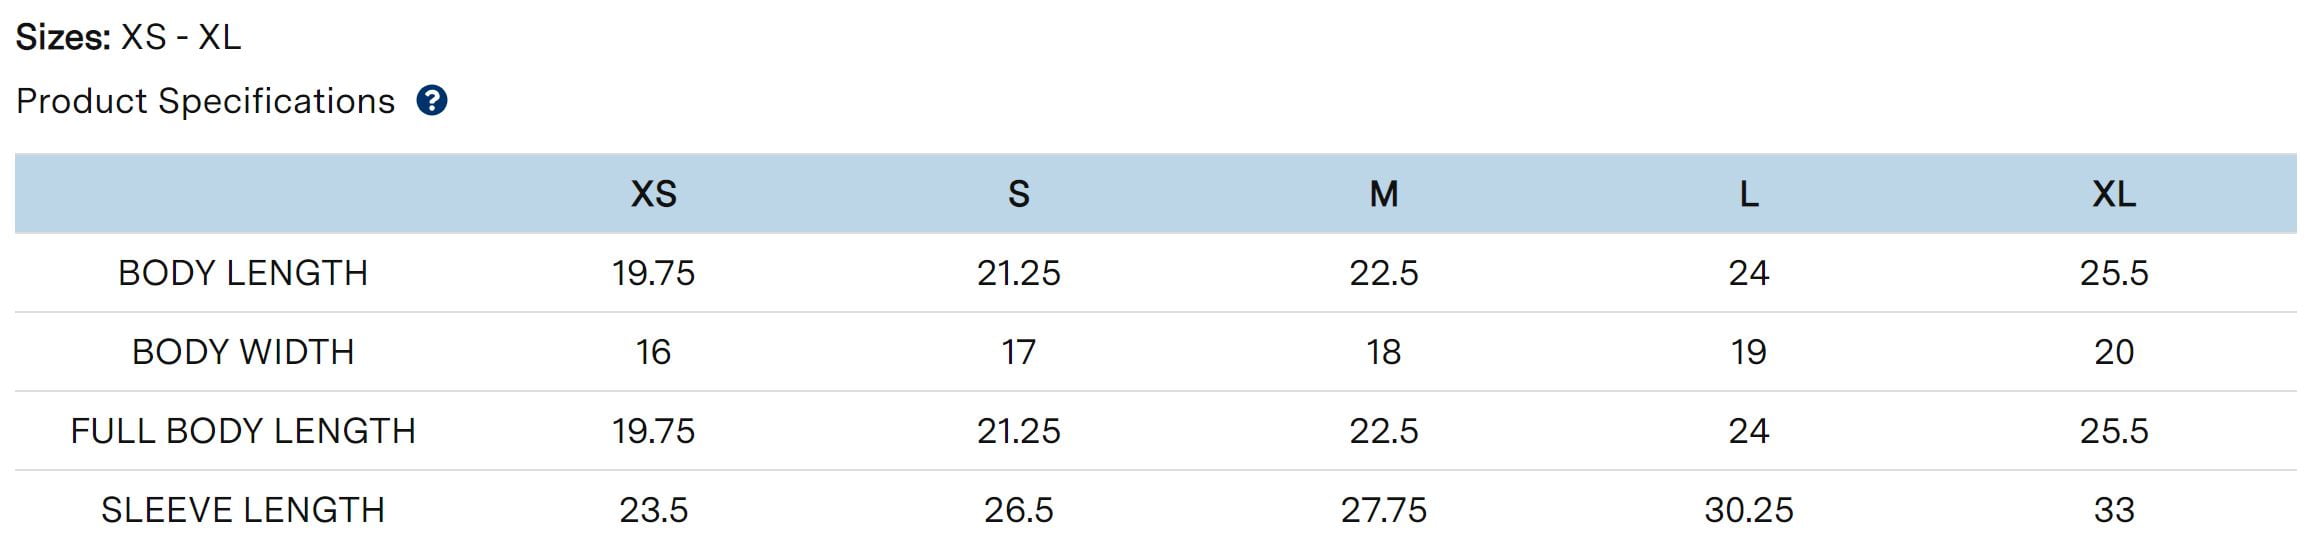Click the Product Specifications help icon
The height and width of the screenshot is (560, 2311).
pos(431,101)
